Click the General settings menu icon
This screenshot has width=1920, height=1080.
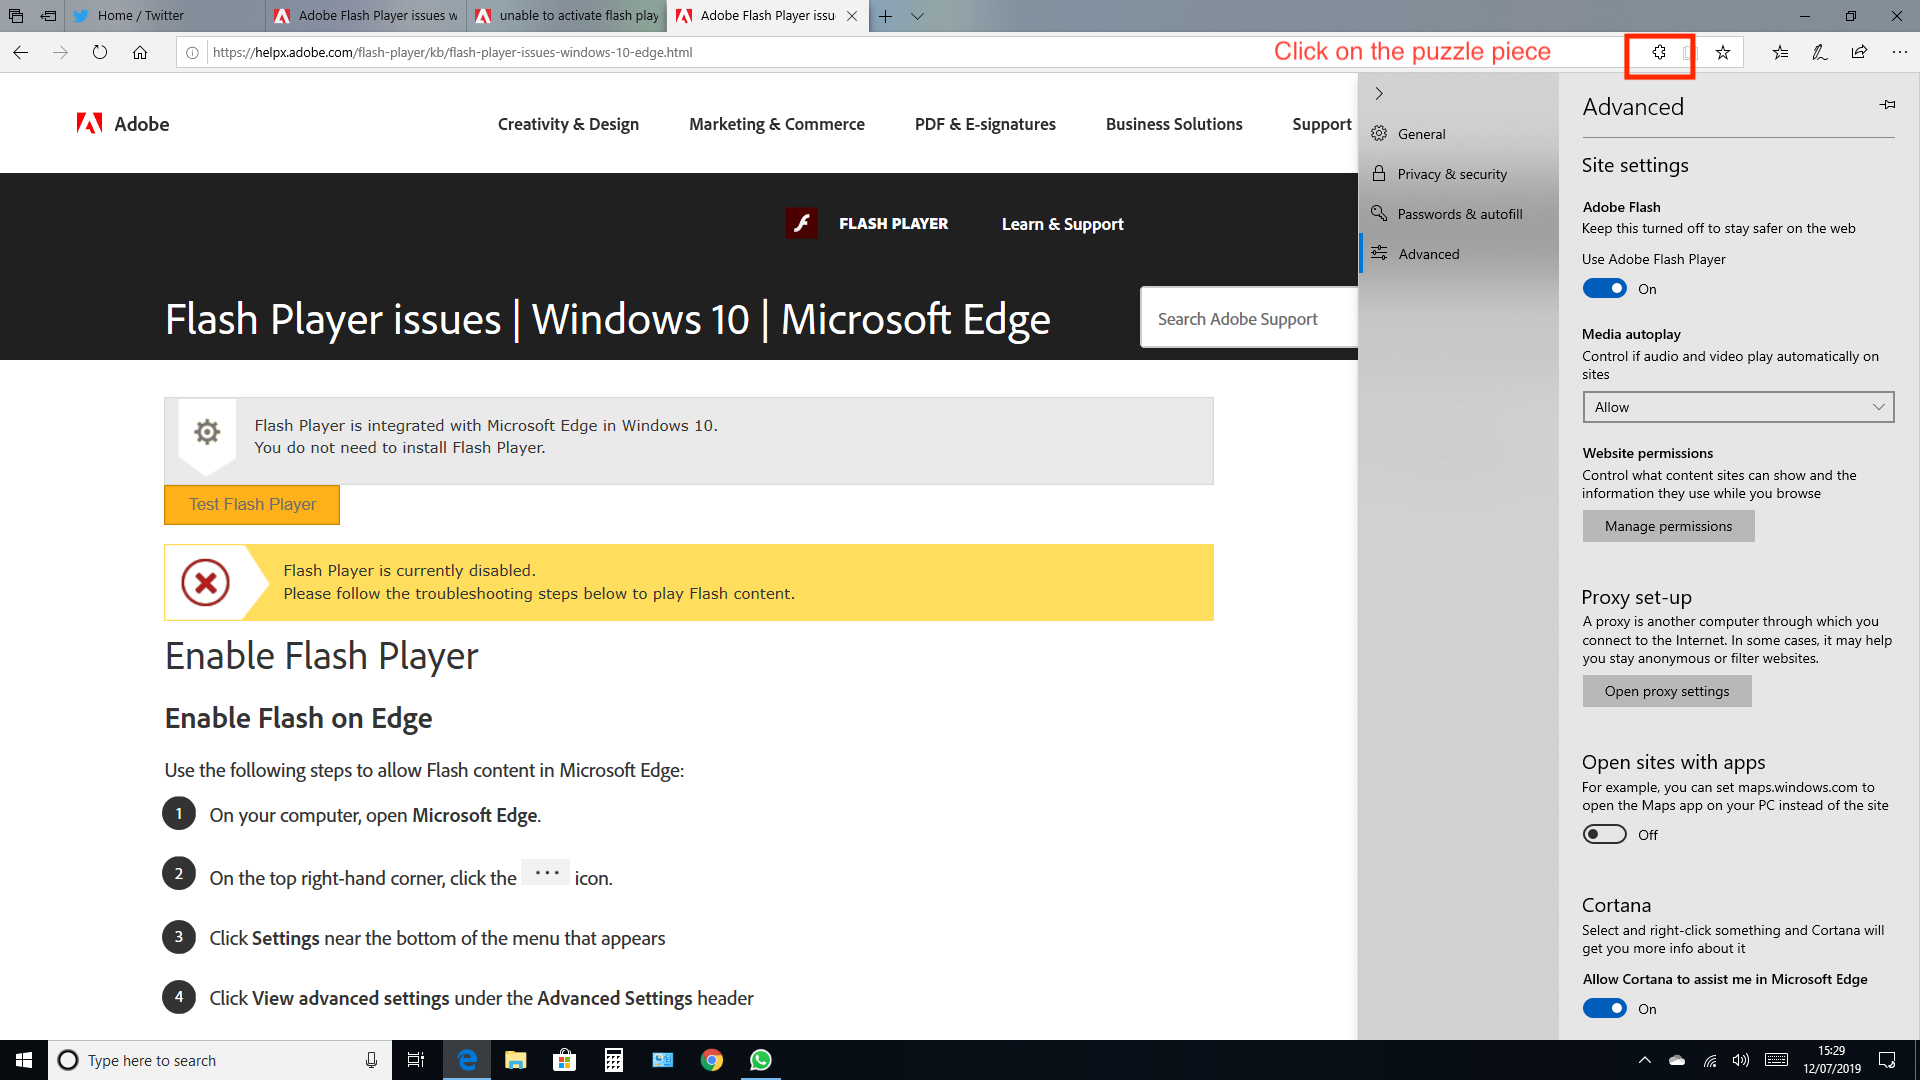tap(1379, 133)
